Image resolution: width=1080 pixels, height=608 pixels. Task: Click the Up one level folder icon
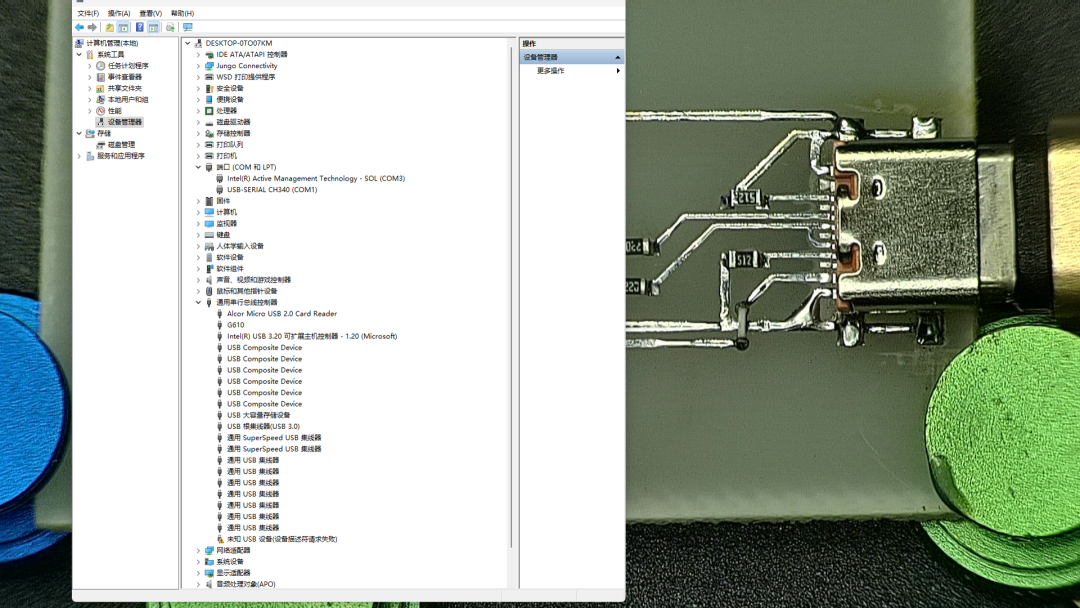pyautogui.click(x=110, y=28)
